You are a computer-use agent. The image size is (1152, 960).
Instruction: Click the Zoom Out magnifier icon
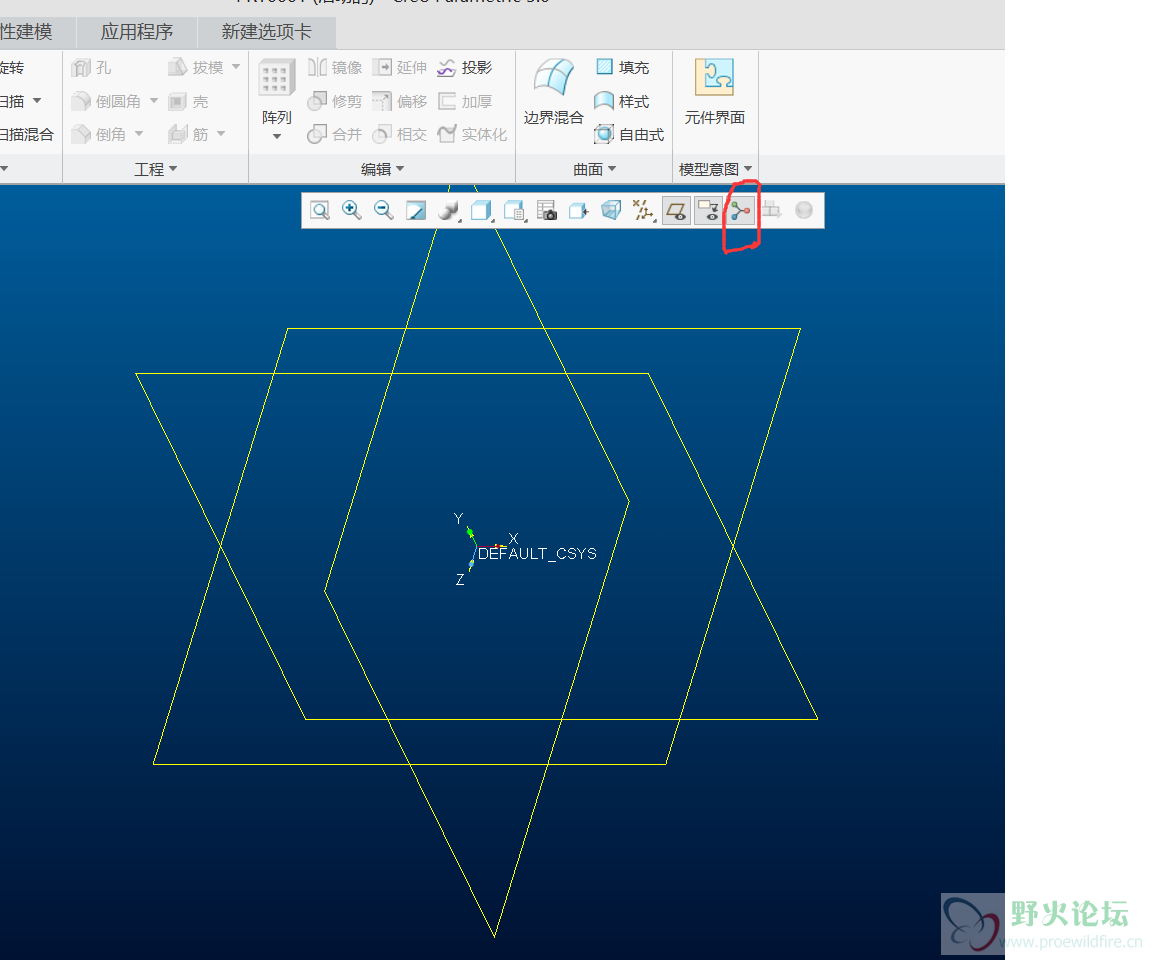[x=384, y=211]
